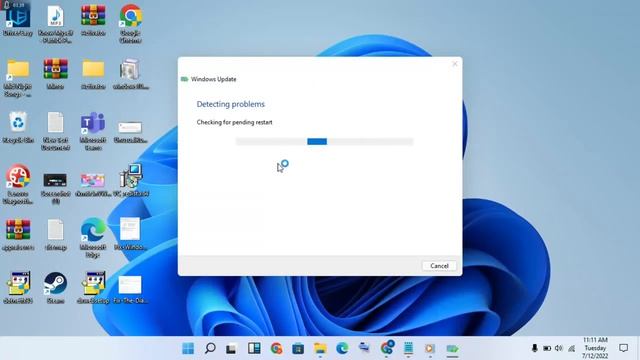Image resolution: width=640 pixels, height=360 pixels.
Task: Select the Lenovo Diagnostics desktop shortcut
Action: coord(18,184)
